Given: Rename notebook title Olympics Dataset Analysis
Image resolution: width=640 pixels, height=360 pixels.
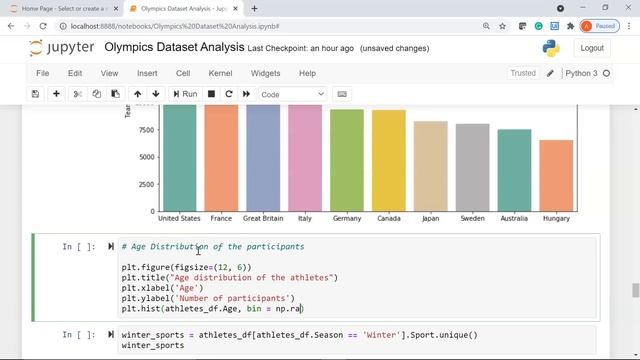Looking at the screenshot, I should [174, 47].
